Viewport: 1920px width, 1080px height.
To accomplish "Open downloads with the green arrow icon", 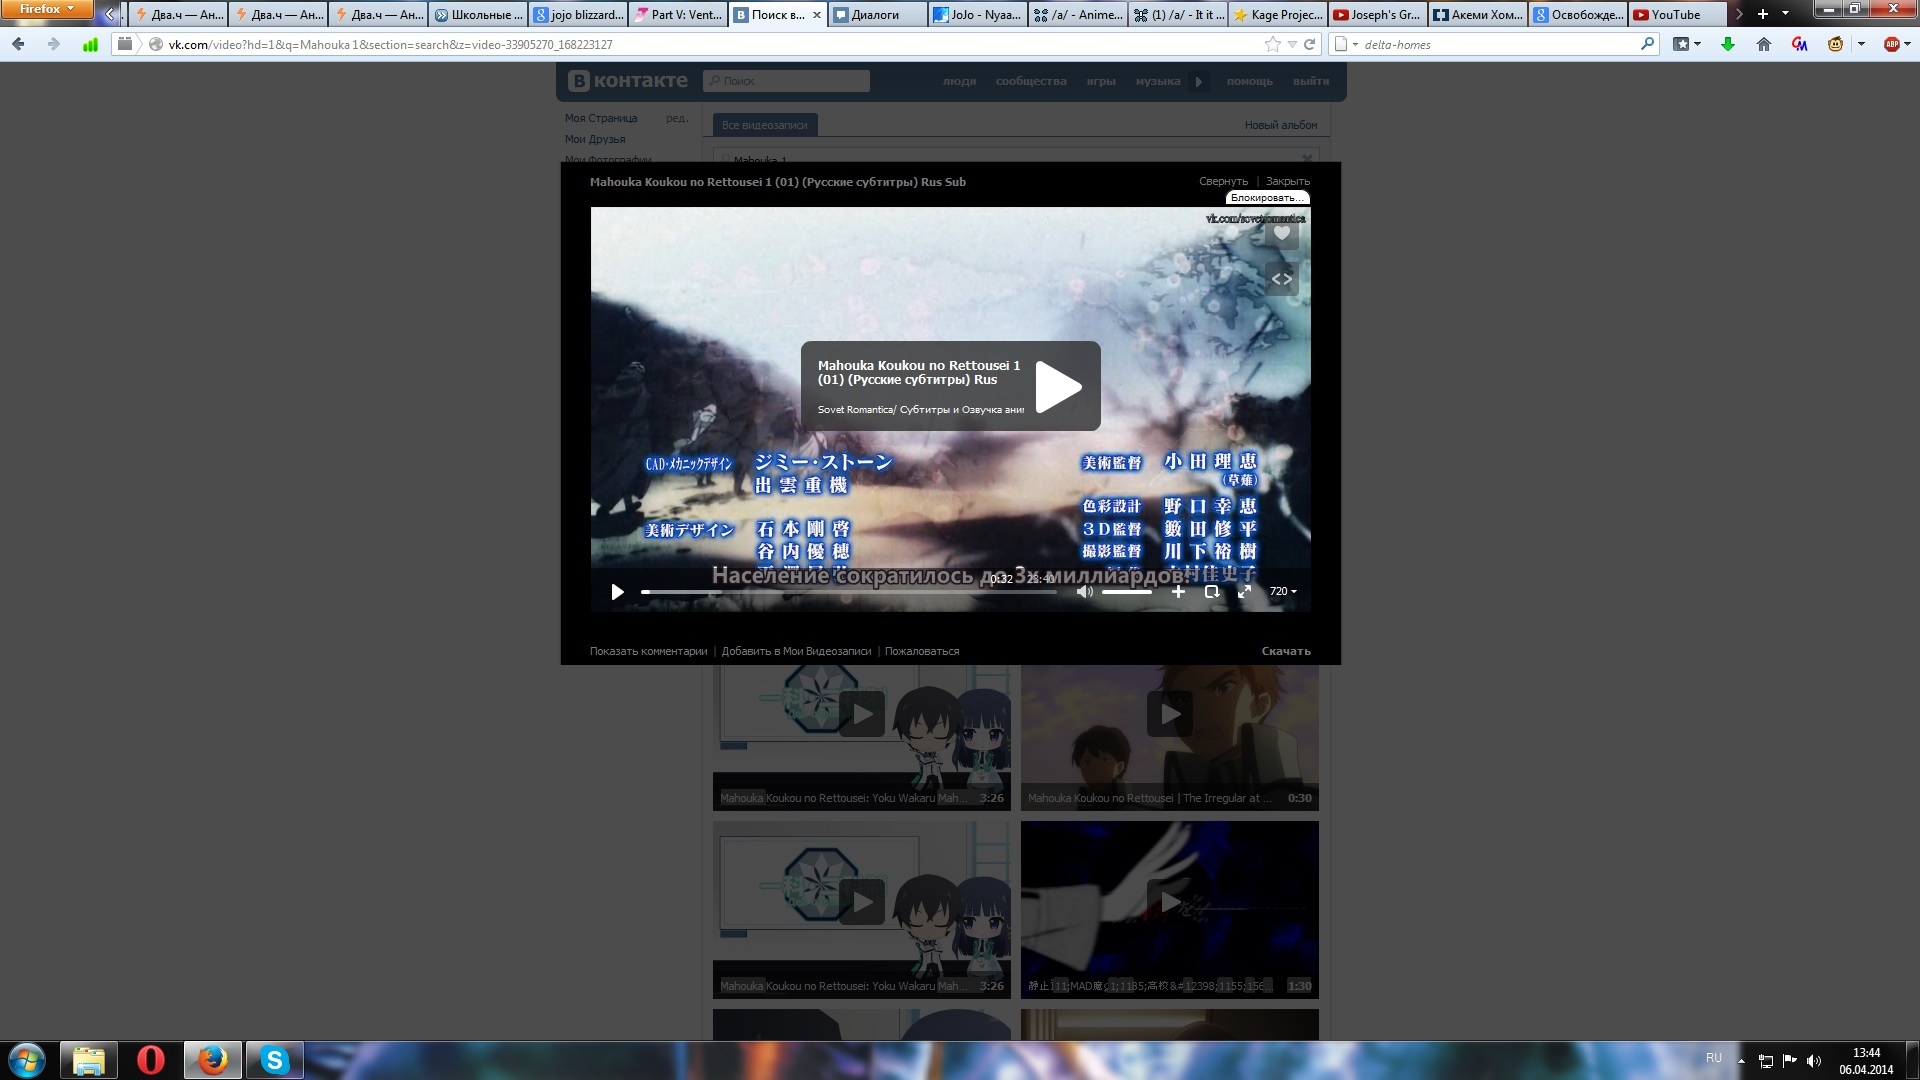I will pos(1727,44).
